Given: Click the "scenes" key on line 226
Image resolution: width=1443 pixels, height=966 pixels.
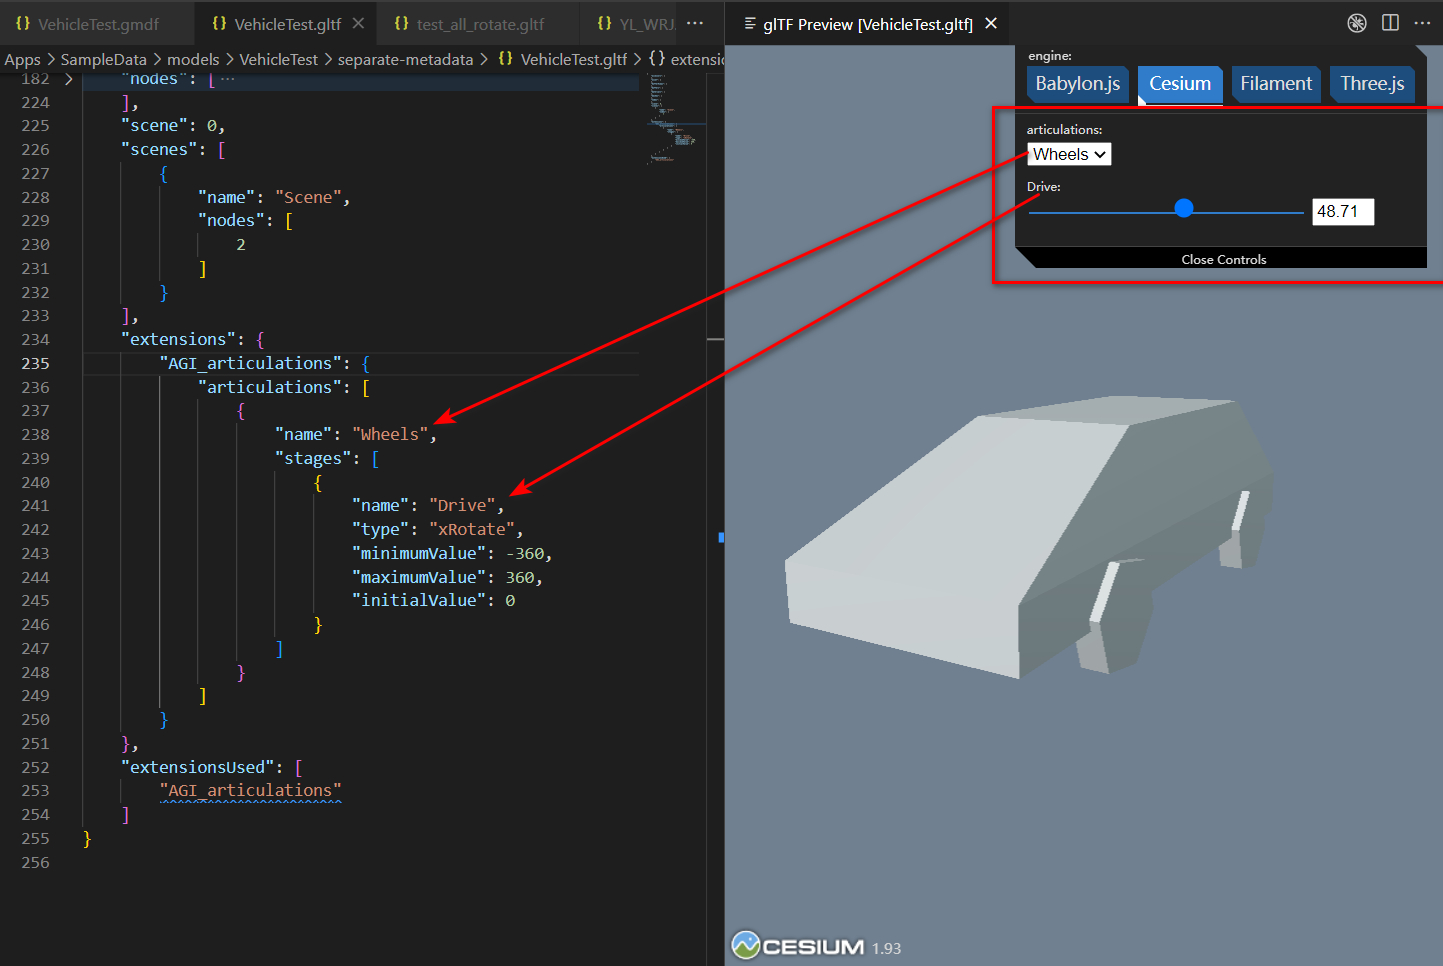Looking at the screenshot, I should (159, 149).
